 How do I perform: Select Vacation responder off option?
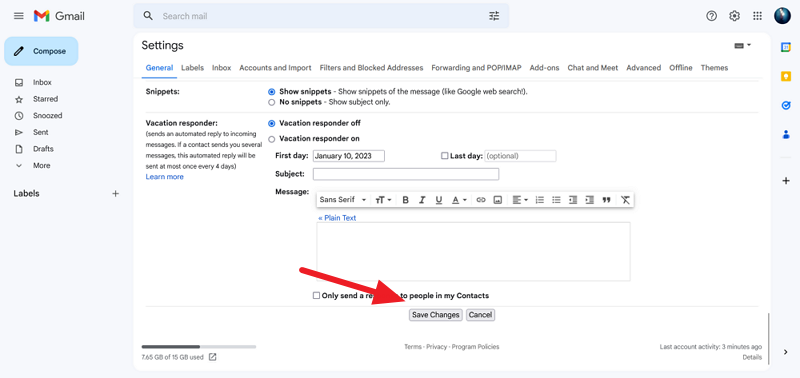coord(271,123)
